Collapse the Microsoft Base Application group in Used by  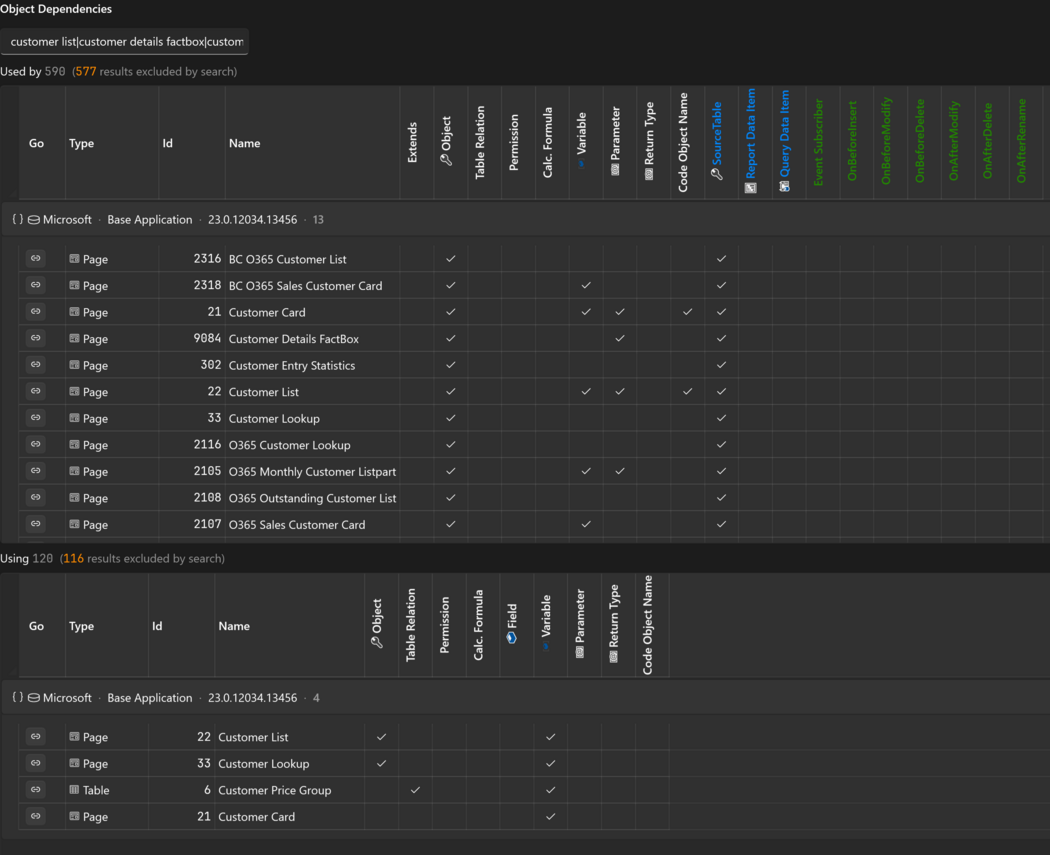[17, 219]
